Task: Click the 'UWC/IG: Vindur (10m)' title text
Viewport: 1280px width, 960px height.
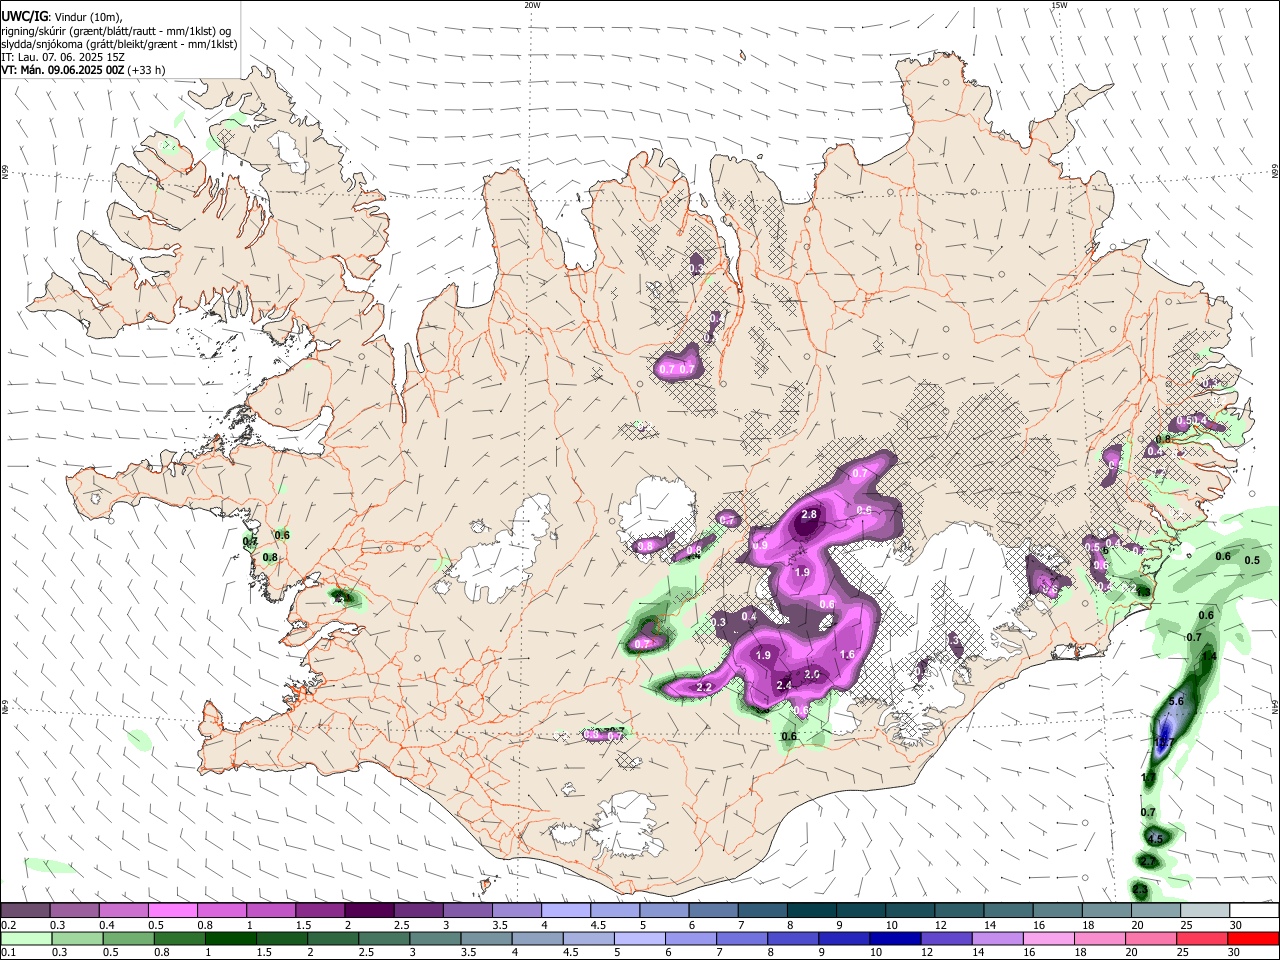Action: (61, 16)
